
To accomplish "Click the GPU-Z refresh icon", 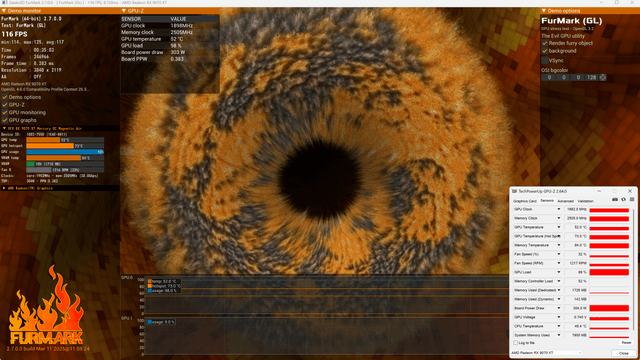I will [623, 200].
